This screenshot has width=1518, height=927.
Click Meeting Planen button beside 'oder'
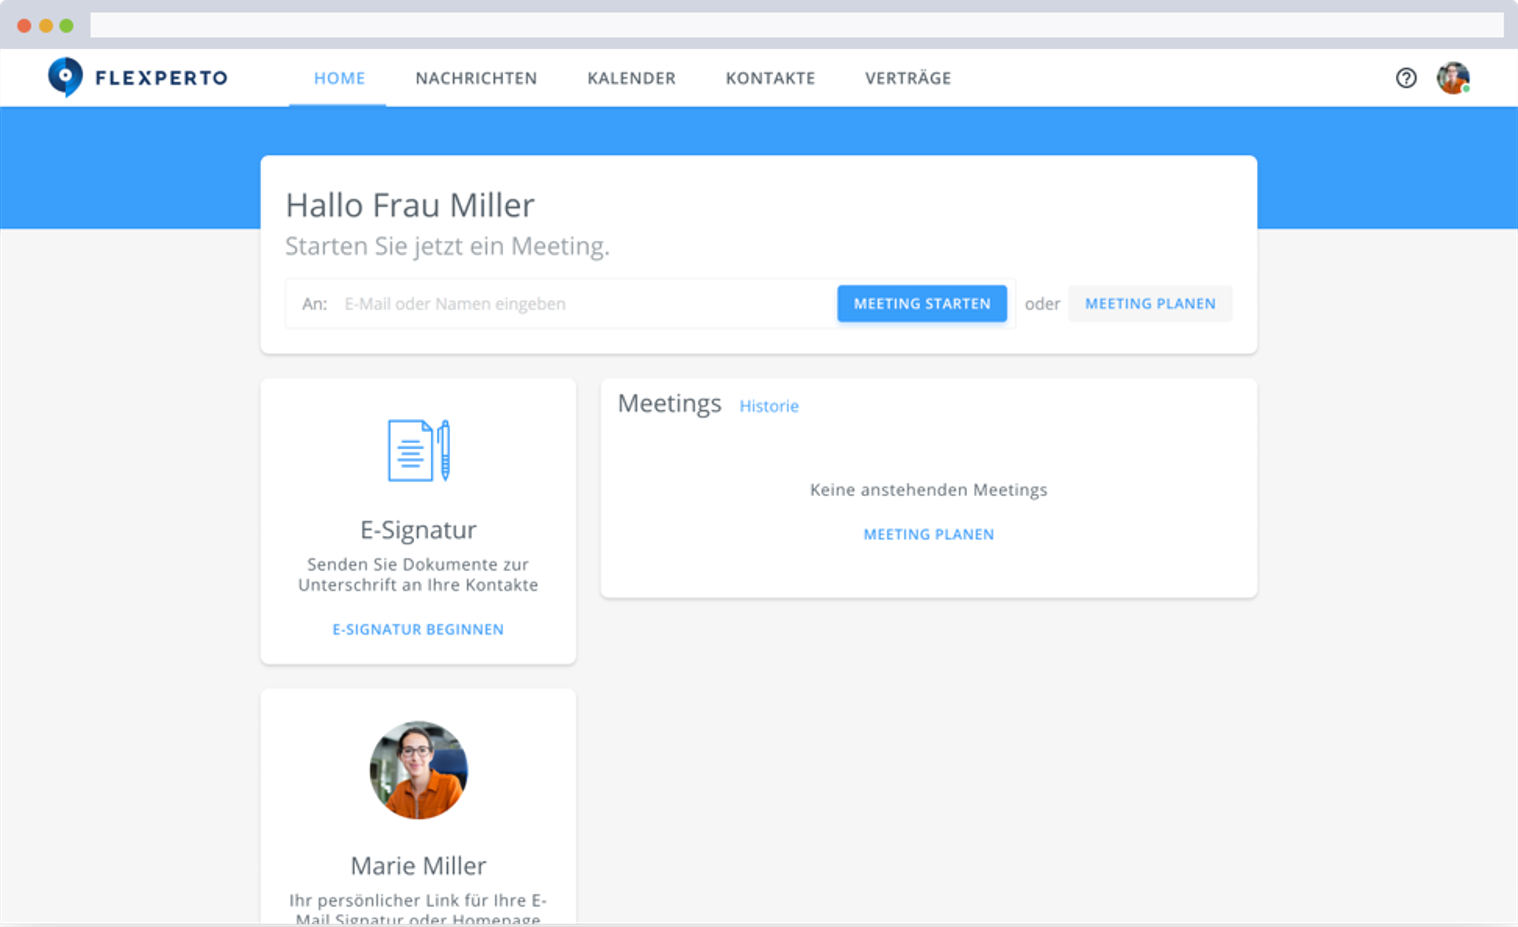click(x=1150, y=304)
